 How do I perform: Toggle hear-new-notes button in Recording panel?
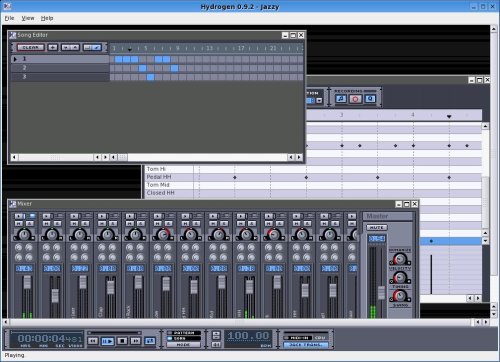pyautogui.click(x=341, y=99)
